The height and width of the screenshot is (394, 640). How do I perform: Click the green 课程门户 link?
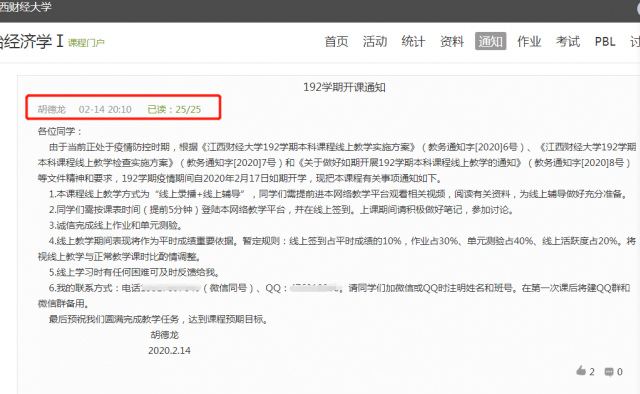tap(86, 43)
